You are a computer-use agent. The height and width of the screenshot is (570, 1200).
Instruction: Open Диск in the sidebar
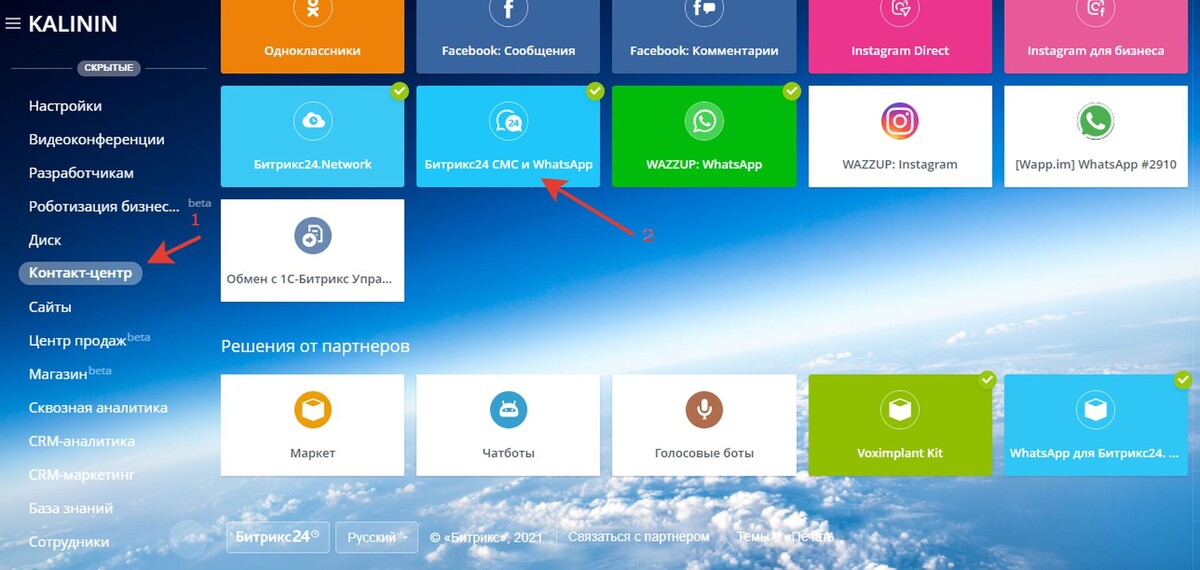[45, 240]
